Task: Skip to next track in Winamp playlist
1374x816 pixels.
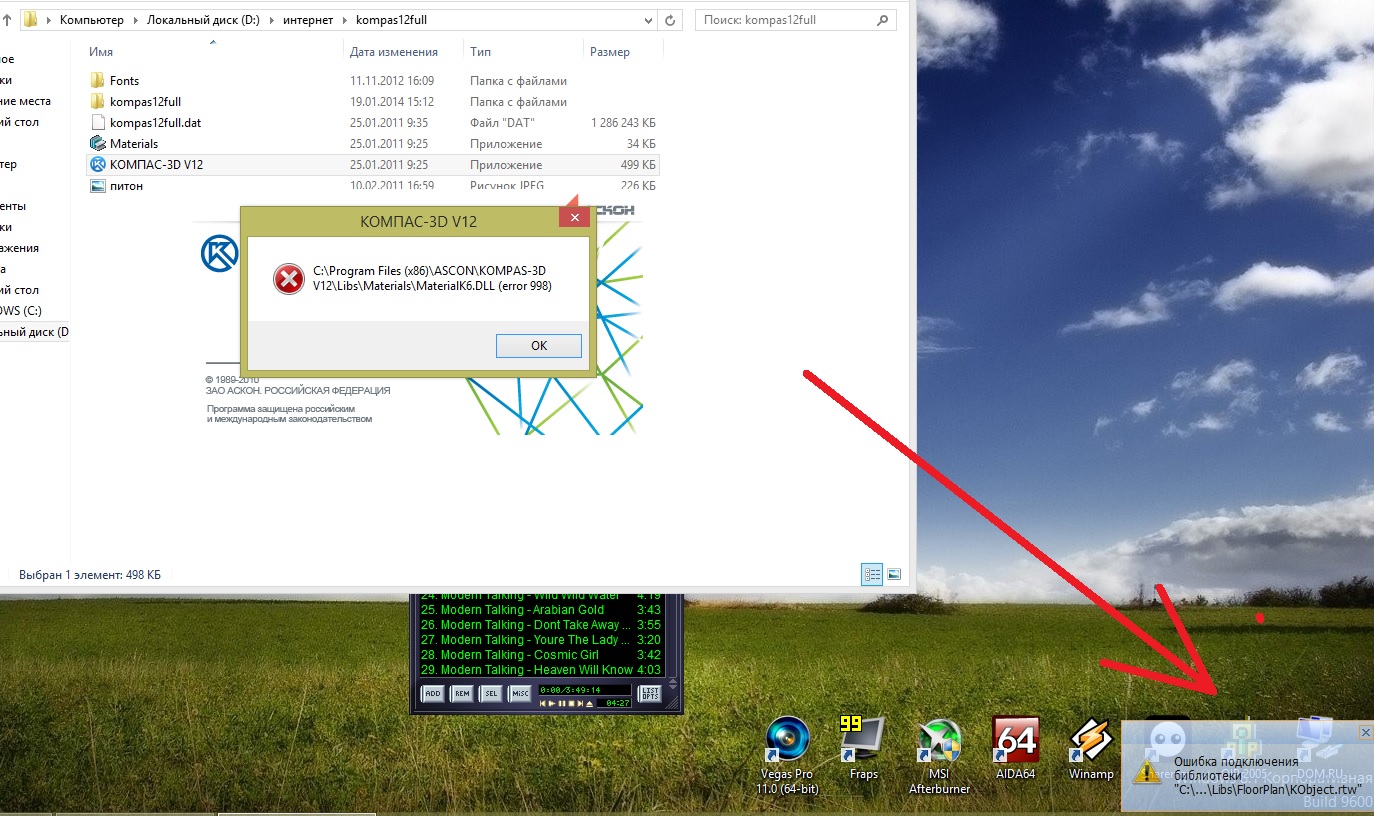Action: point(580,704)
